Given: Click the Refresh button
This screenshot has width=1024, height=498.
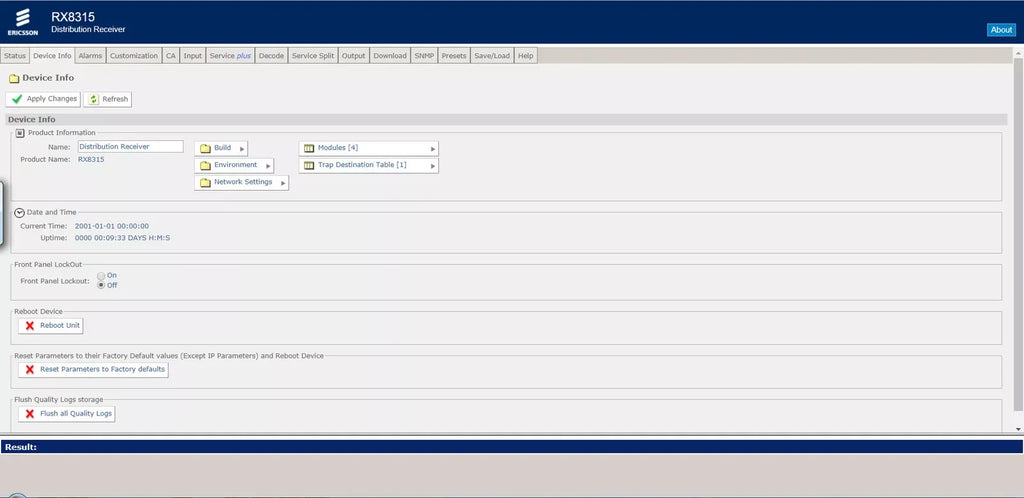Looking at the screenshot, I should (x=108, y=99).
